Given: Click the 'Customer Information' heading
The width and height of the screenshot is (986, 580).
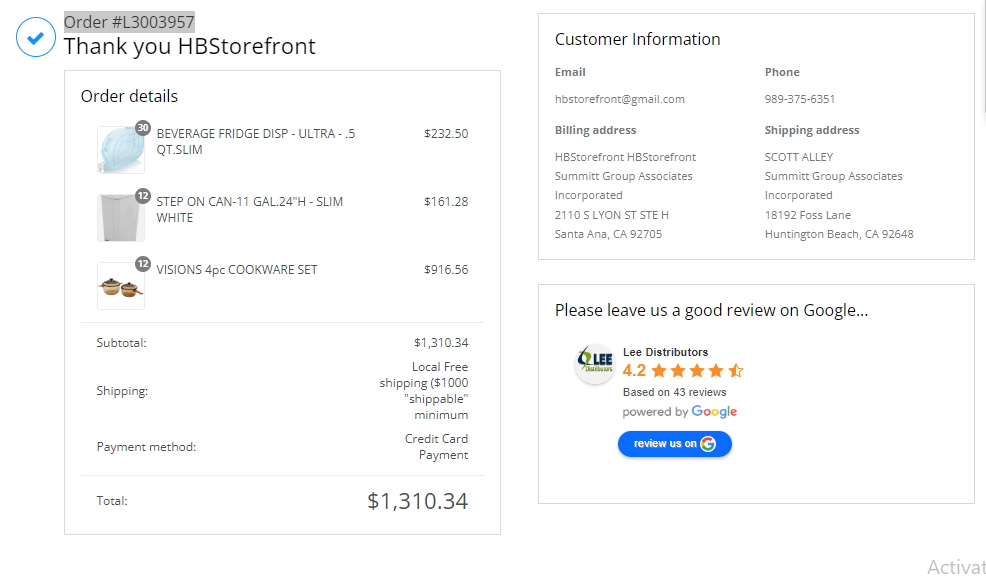Looking at the screenshot, I should pyautogui.click(x=637, y=39).
